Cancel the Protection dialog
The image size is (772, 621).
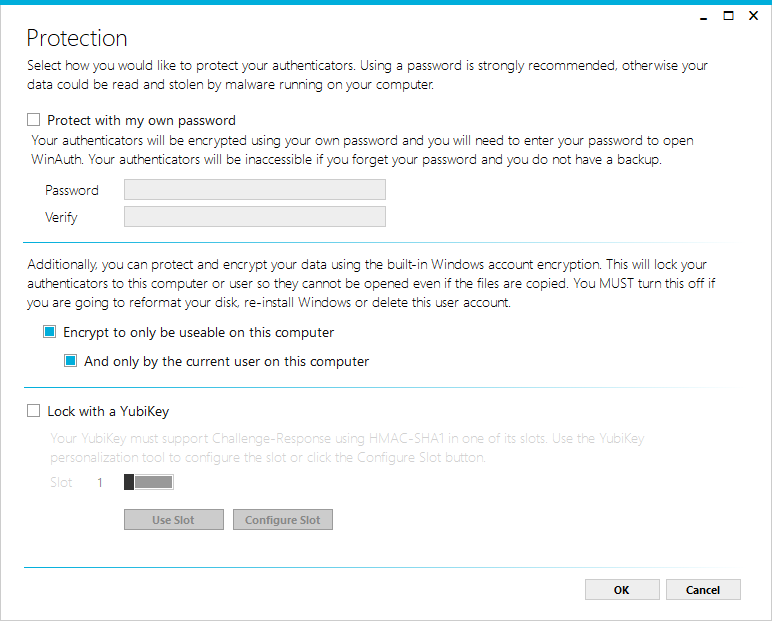(703, 590)
